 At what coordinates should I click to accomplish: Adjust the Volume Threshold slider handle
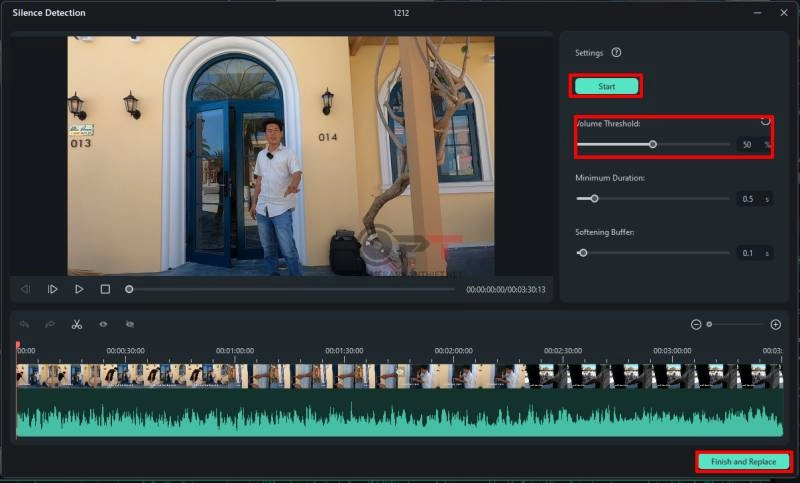pyautogui.click(x=653, y=144)
